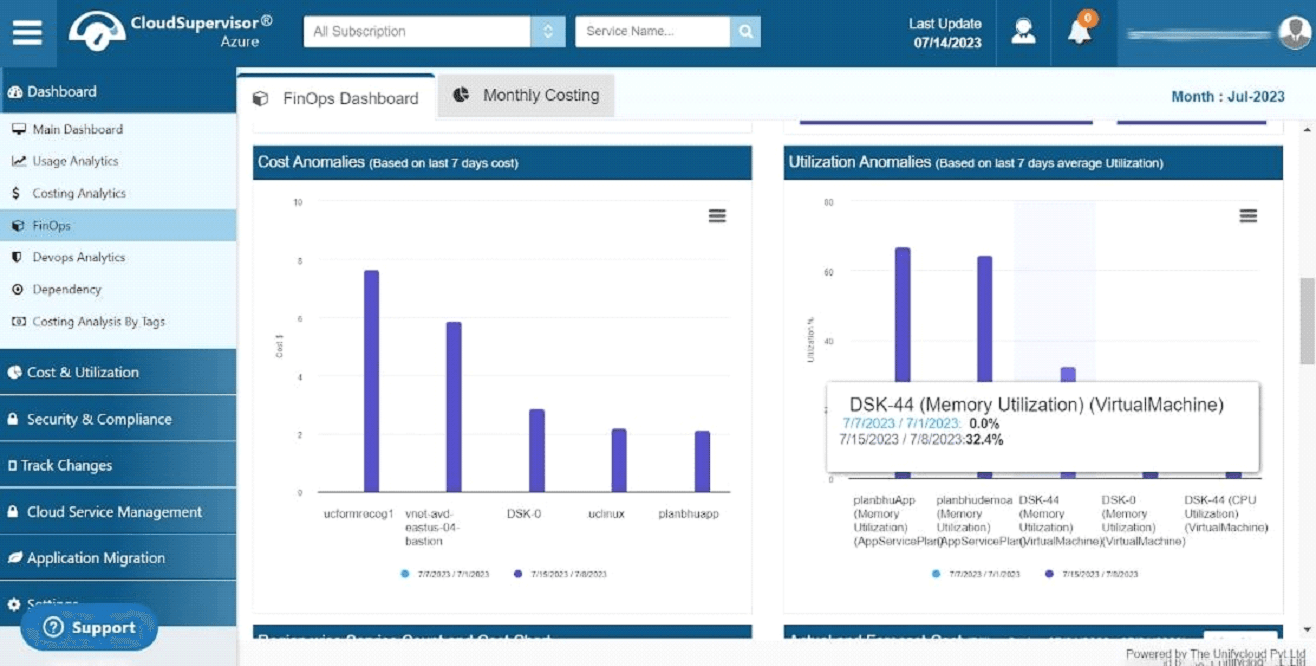Click the Costing Analysis By Tags icon
The width and height of the screenshot is (1316, 666).
(18, 321)
